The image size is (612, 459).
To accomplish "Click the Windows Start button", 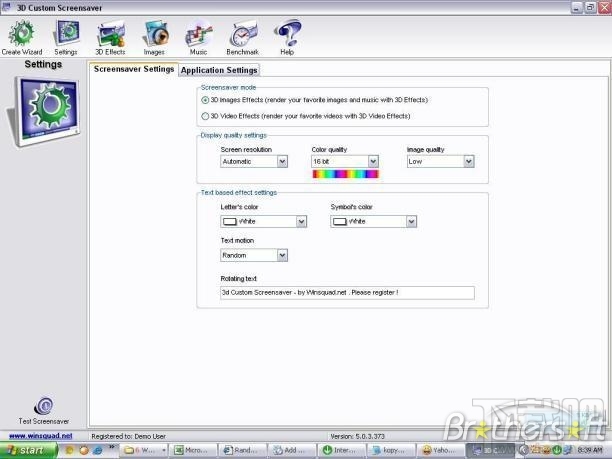I will 28,450.
